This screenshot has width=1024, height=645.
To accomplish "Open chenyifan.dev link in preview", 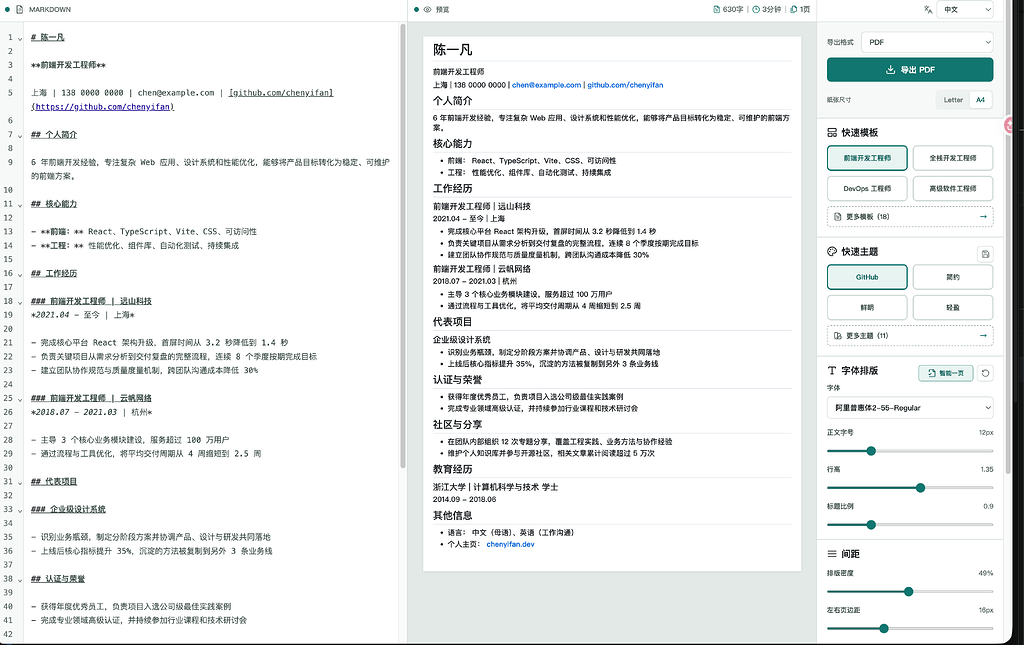I will (x=510, y=544).
